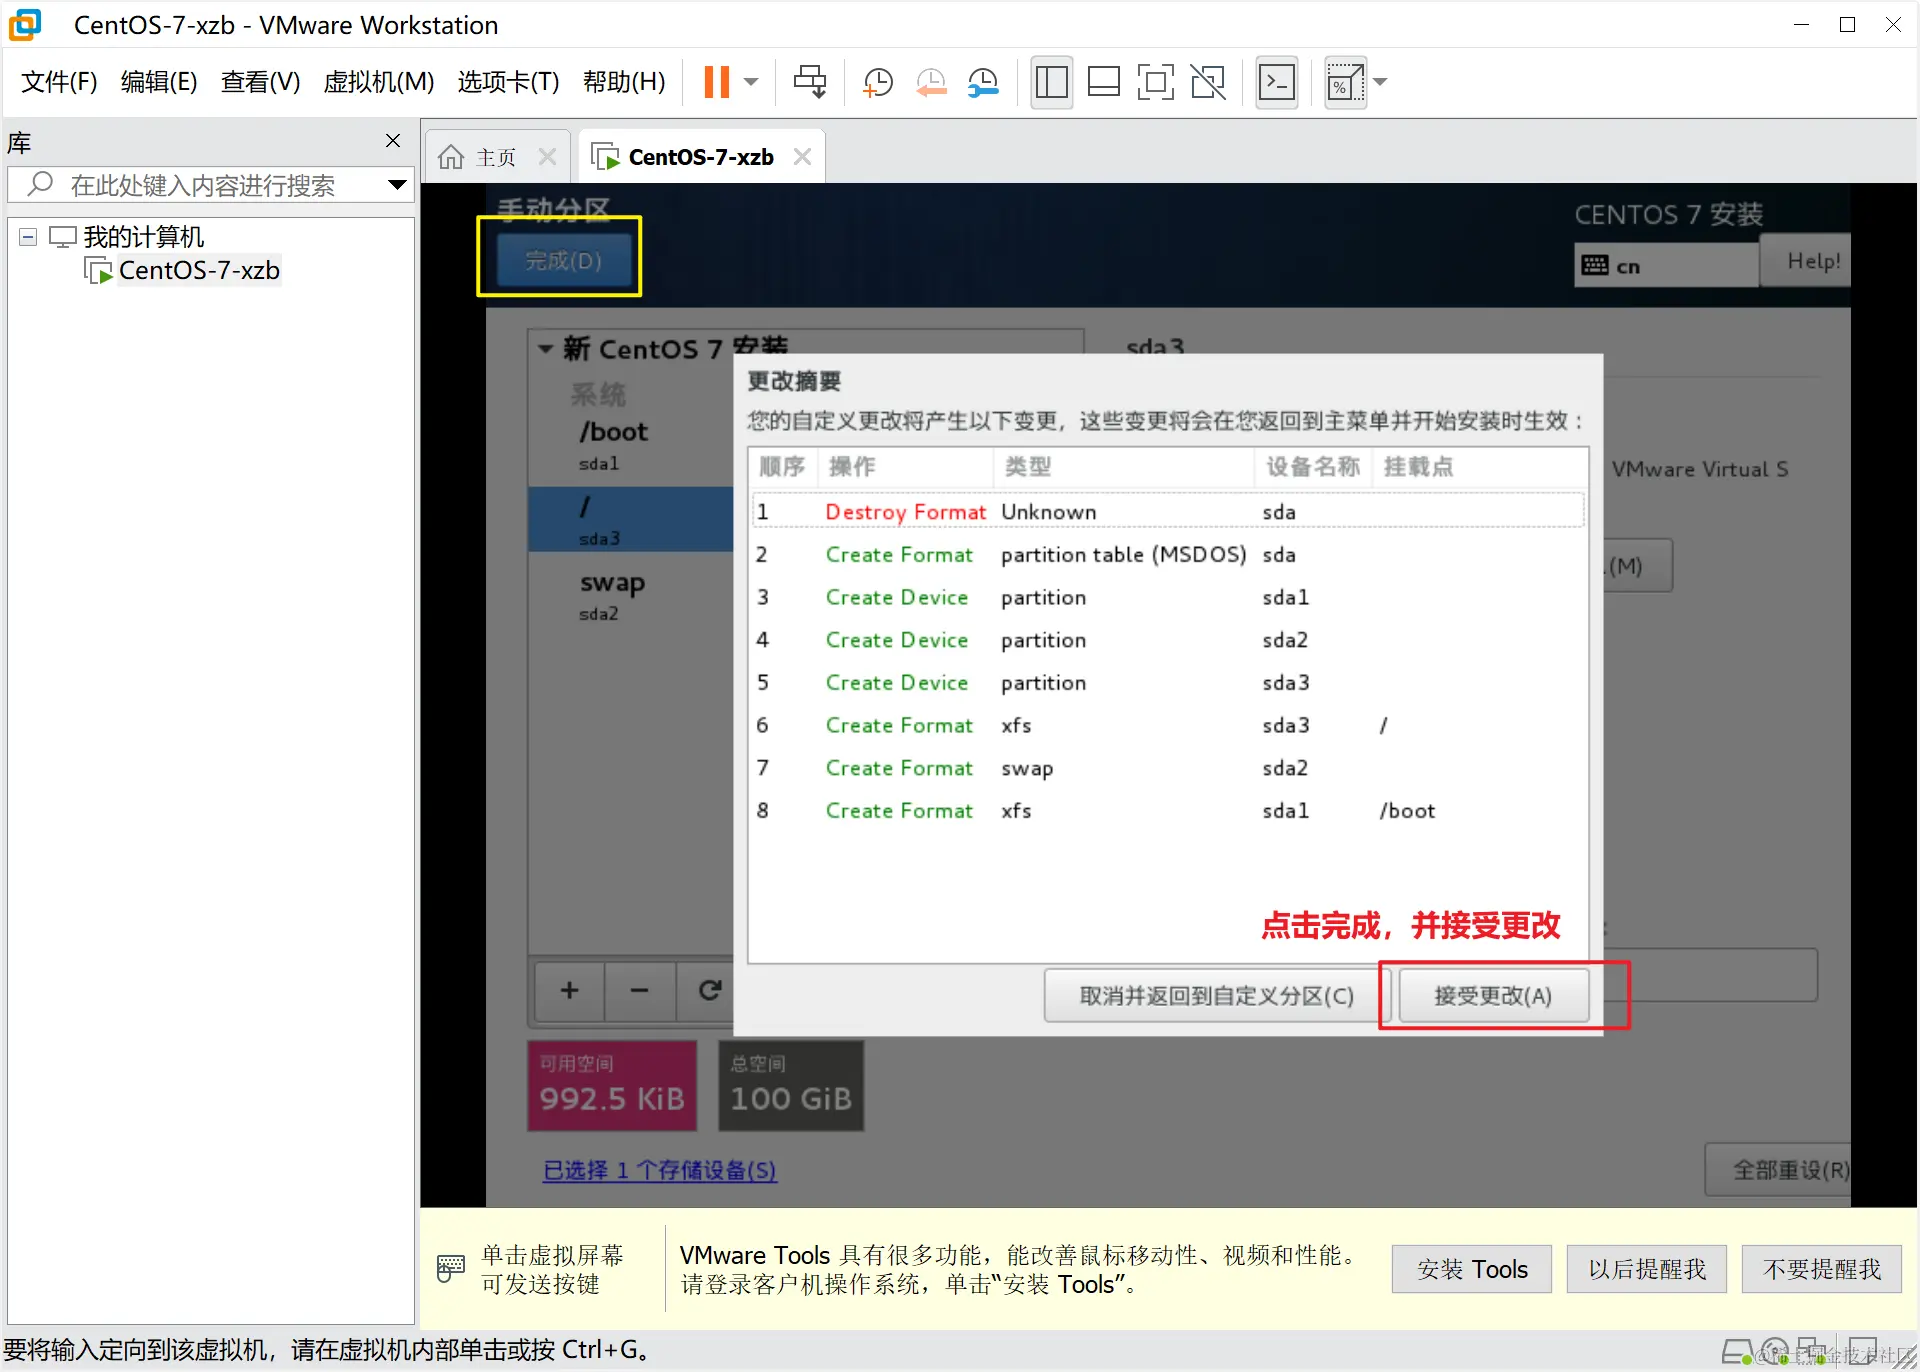Open the 虚拟机(M) menu
Screen dimensions: 1920x1372
378,82
